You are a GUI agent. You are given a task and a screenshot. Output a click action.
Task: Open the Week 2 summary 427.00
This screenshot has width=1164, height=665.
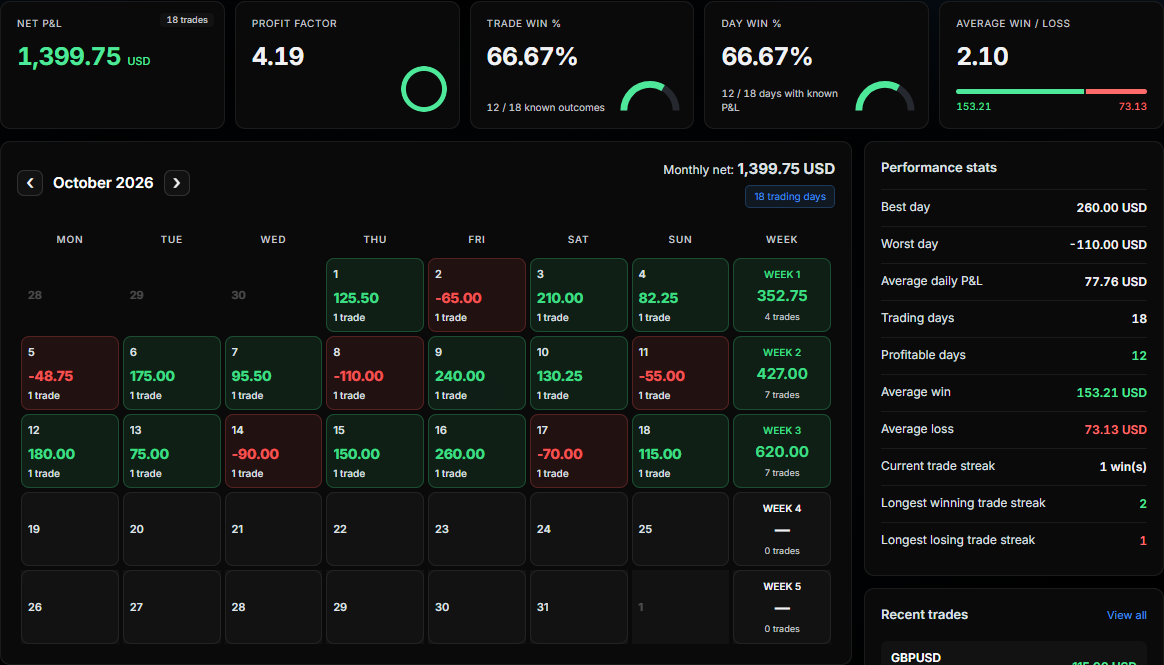point(782,373)
